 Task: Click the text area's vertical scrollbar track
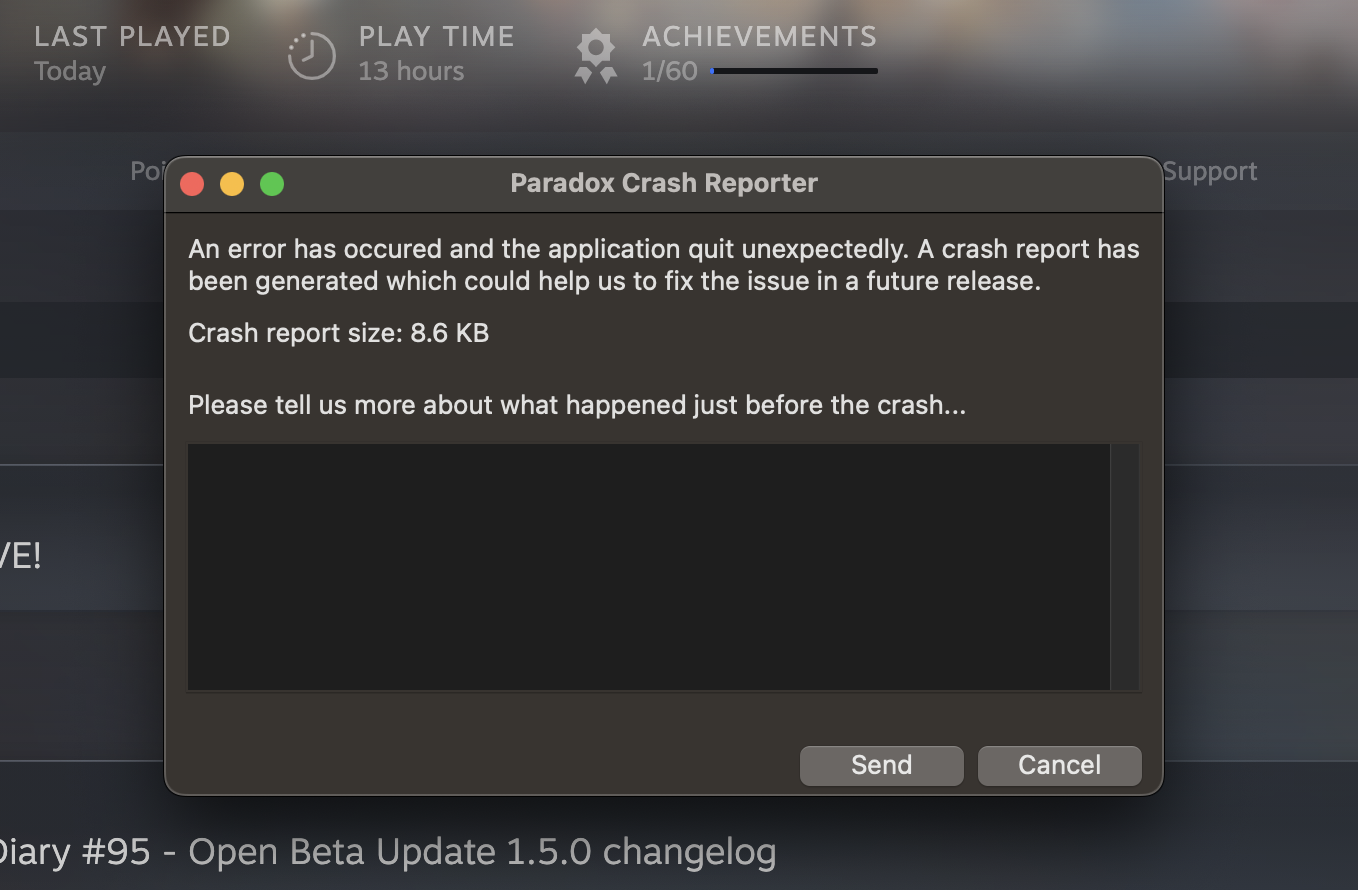tap(1125, 567)
